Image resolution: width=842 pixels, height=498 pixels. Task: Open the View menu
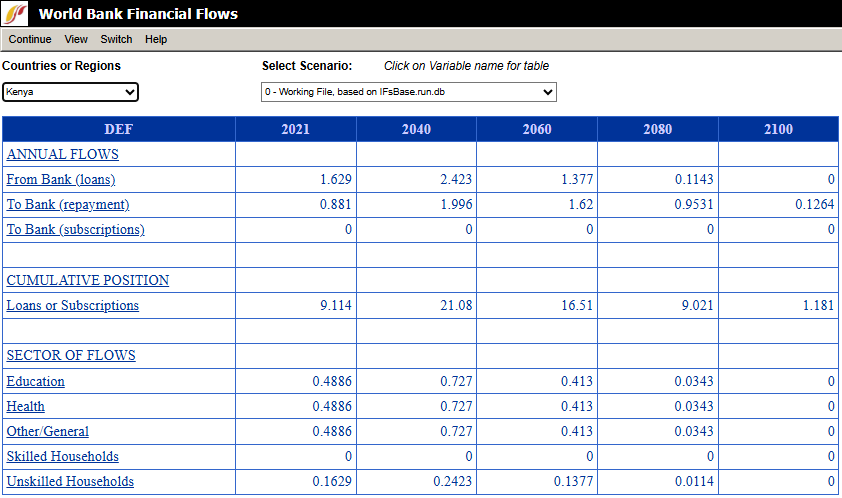76,39
